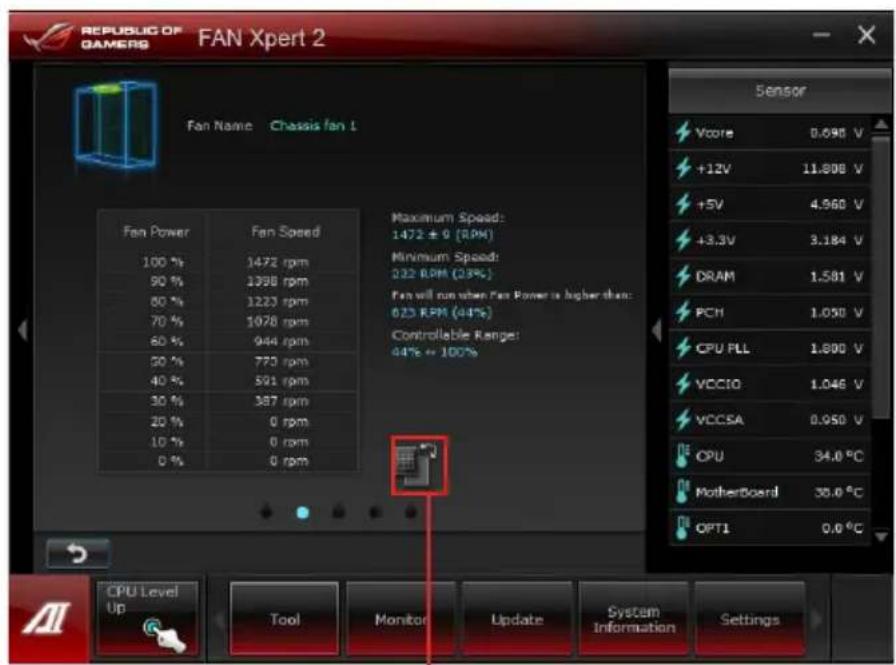The height and width of the screenshot is (665, 896).
Task: Click the 944 rpm fan speed value
Action: [281, 342]
